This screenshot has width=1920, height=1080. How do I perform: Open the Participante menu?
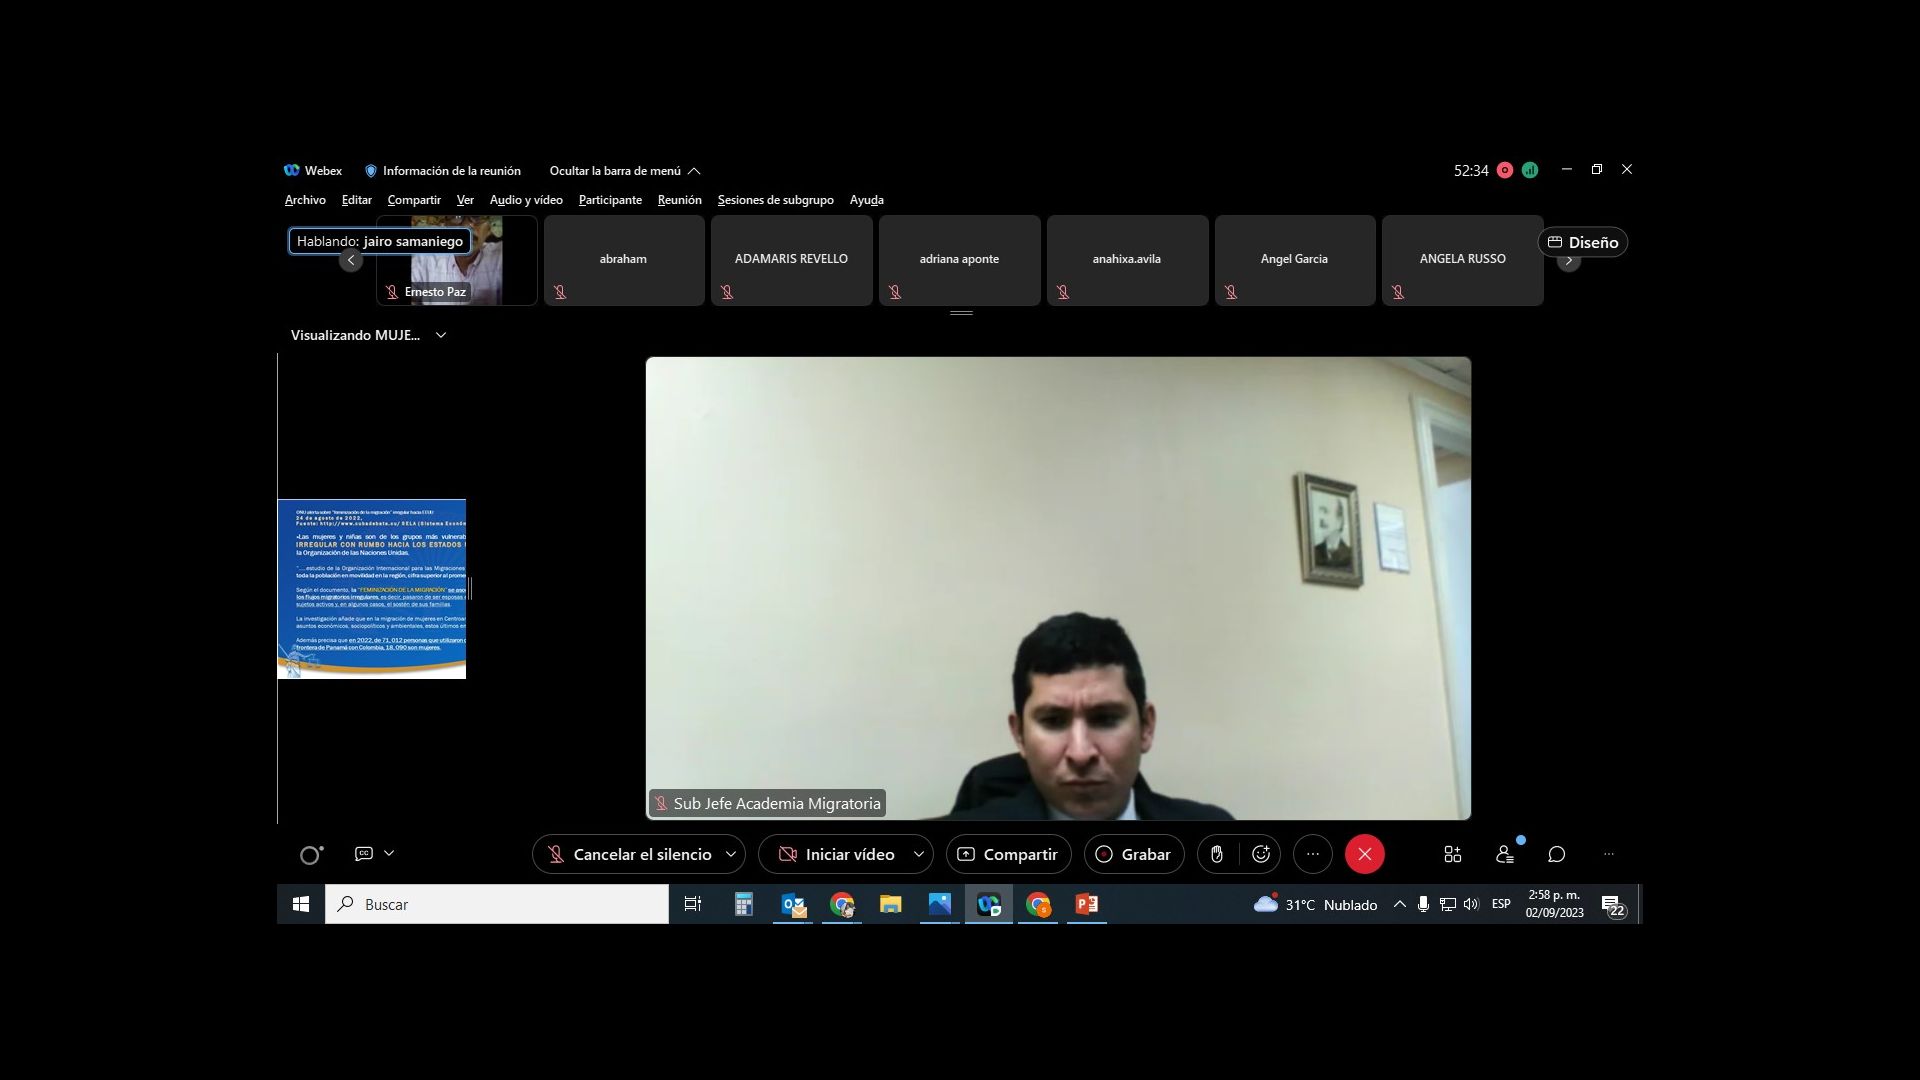(x=610, y=200)
